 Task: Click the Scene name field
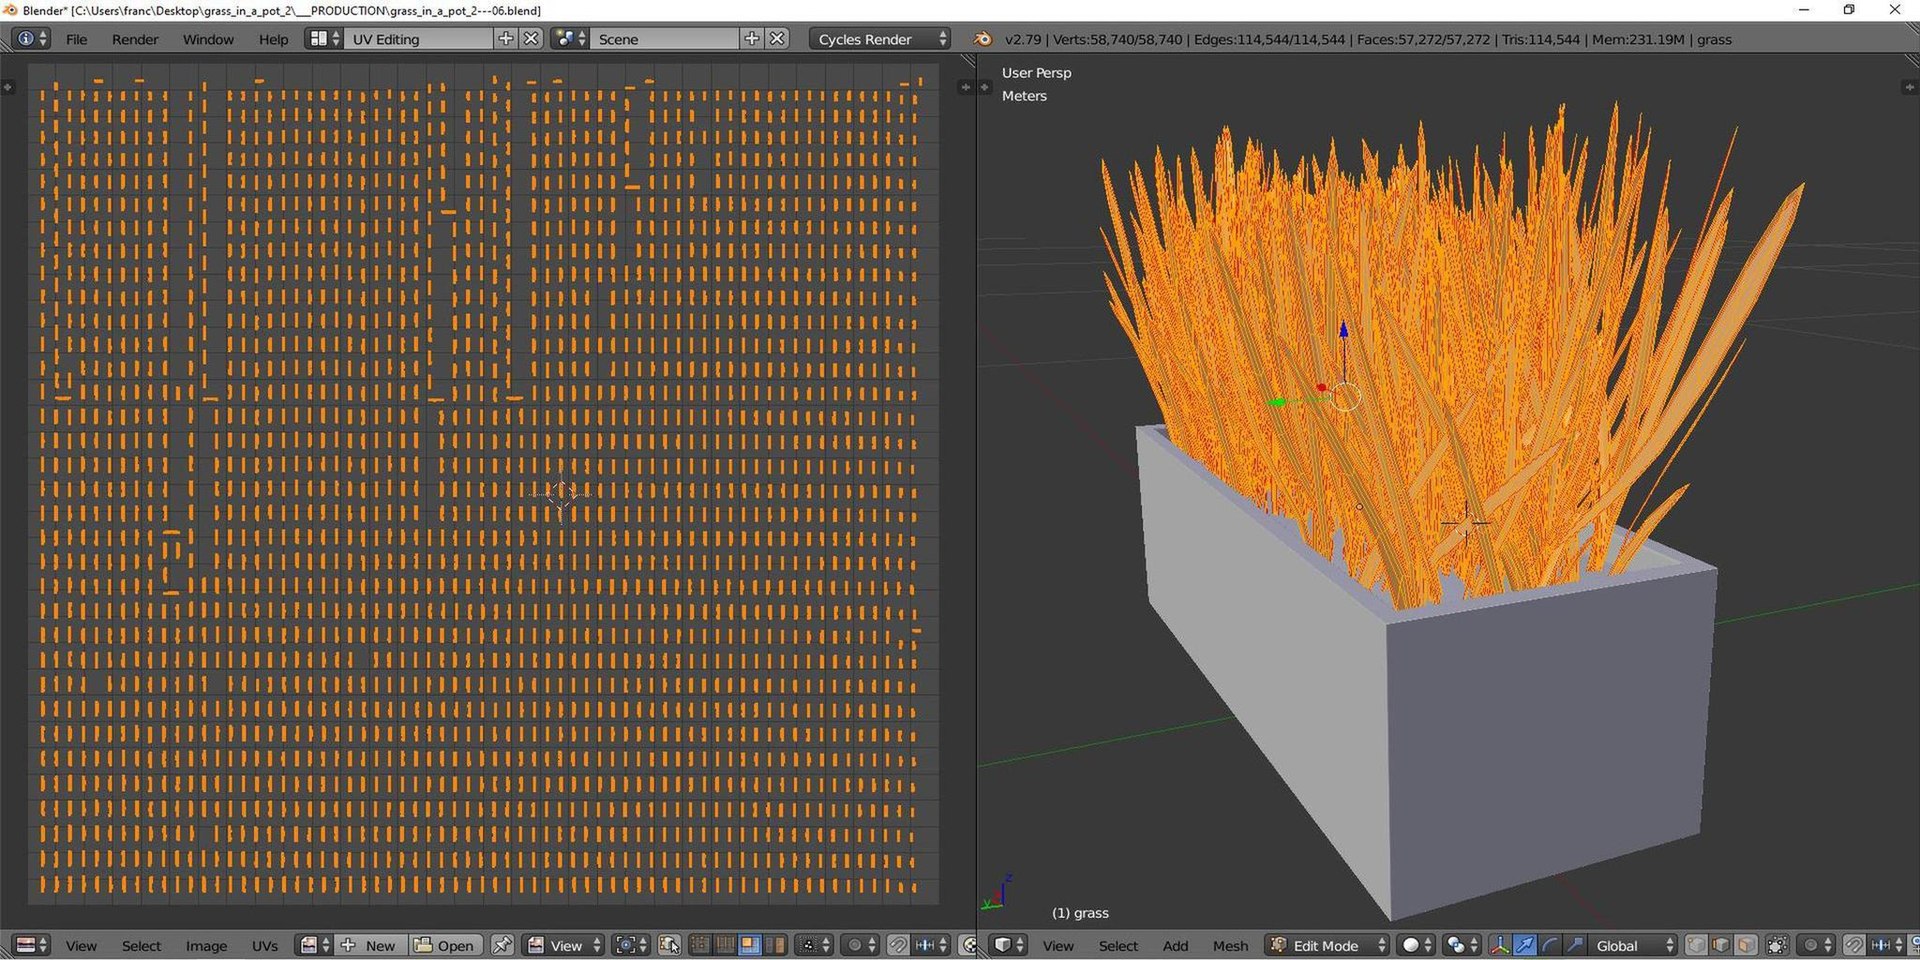click(665, 39)
